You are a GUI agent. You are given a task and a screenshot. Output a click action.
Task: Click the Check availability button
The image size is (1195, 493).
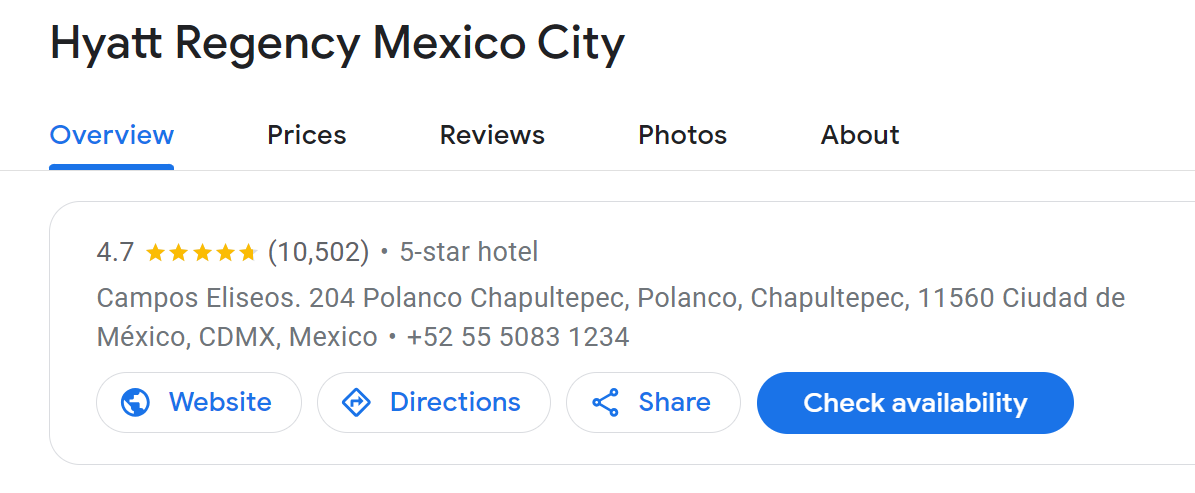(x=915, y=402)
